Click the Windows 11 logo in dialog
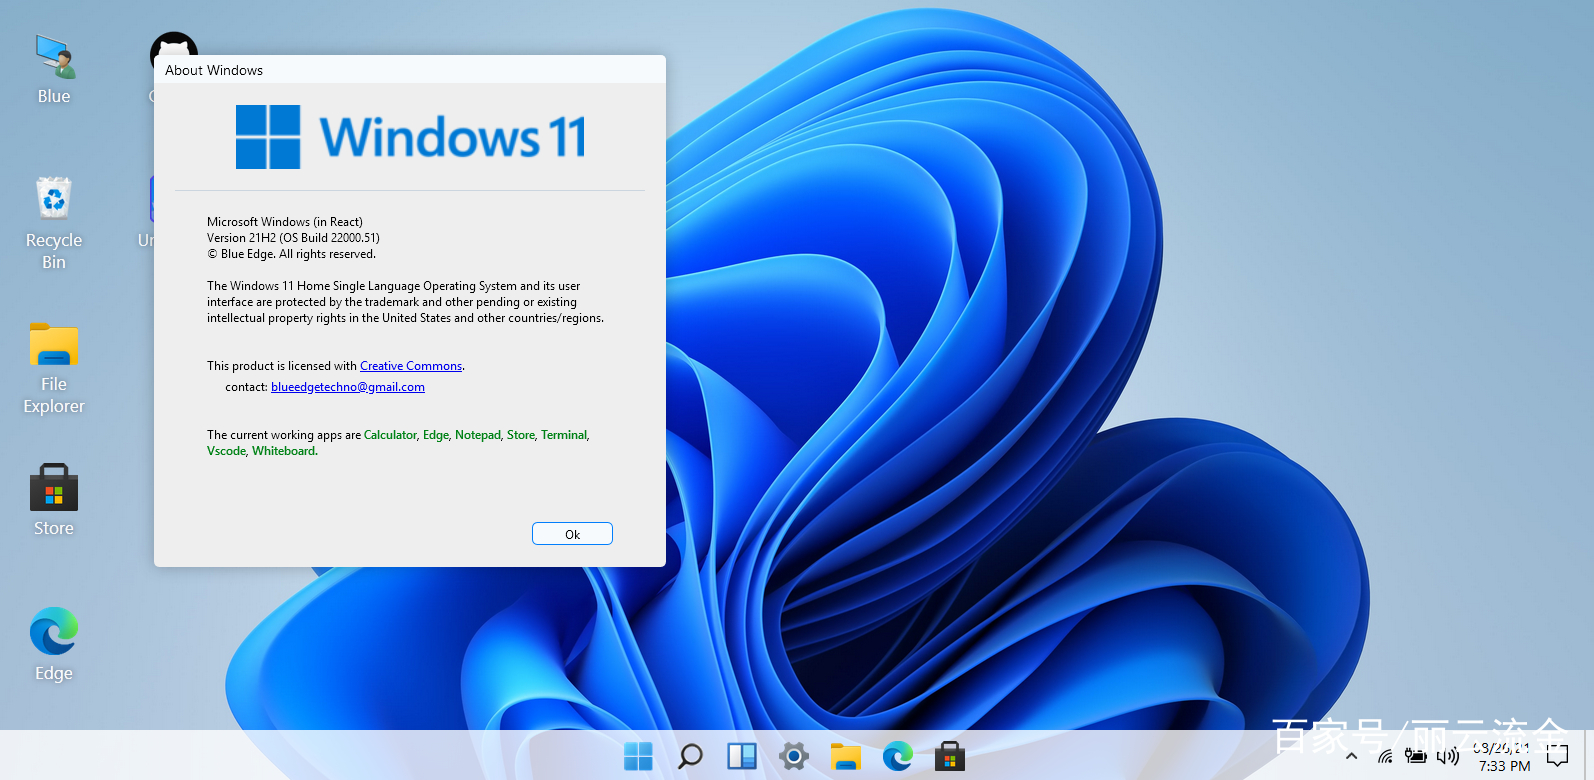Viewport: 1594px width, 780px height. [x=410, y=137]
